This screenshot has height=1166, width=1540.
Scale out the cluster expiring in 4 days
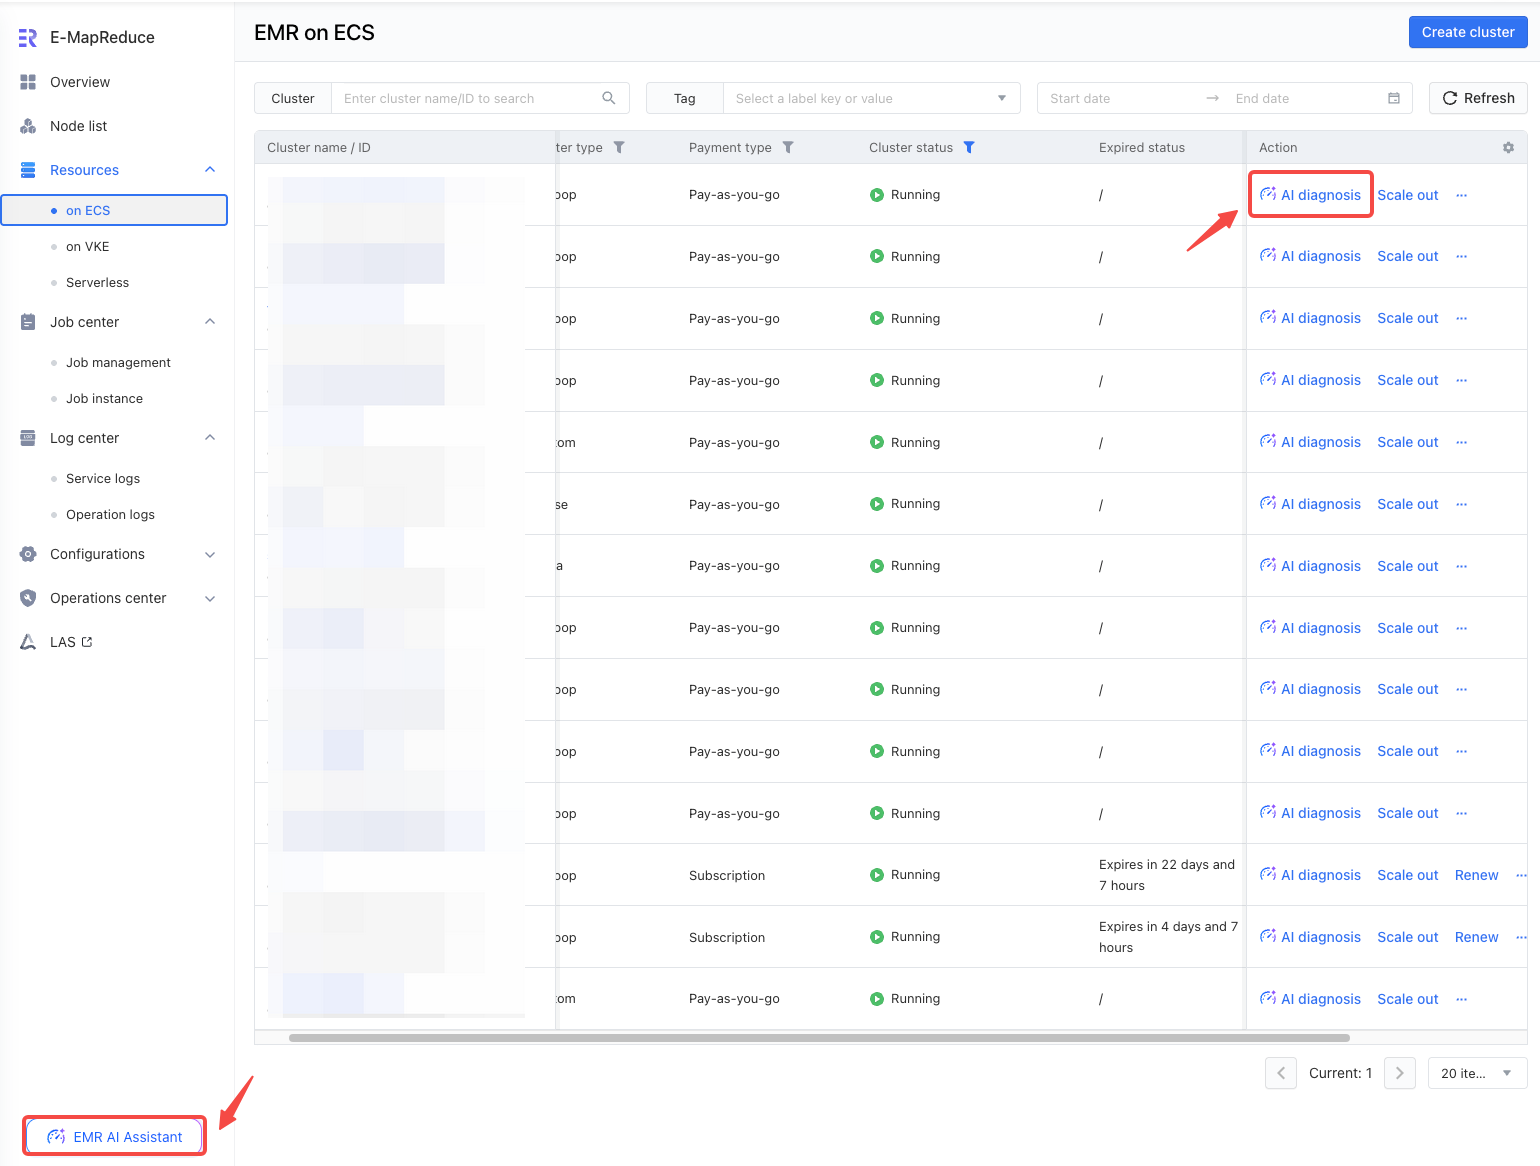[1407, 937]
